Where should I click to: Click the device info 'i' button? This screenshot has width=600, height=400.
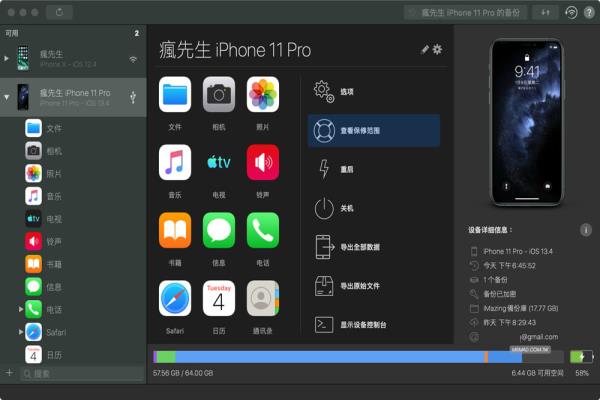[585, 230]
